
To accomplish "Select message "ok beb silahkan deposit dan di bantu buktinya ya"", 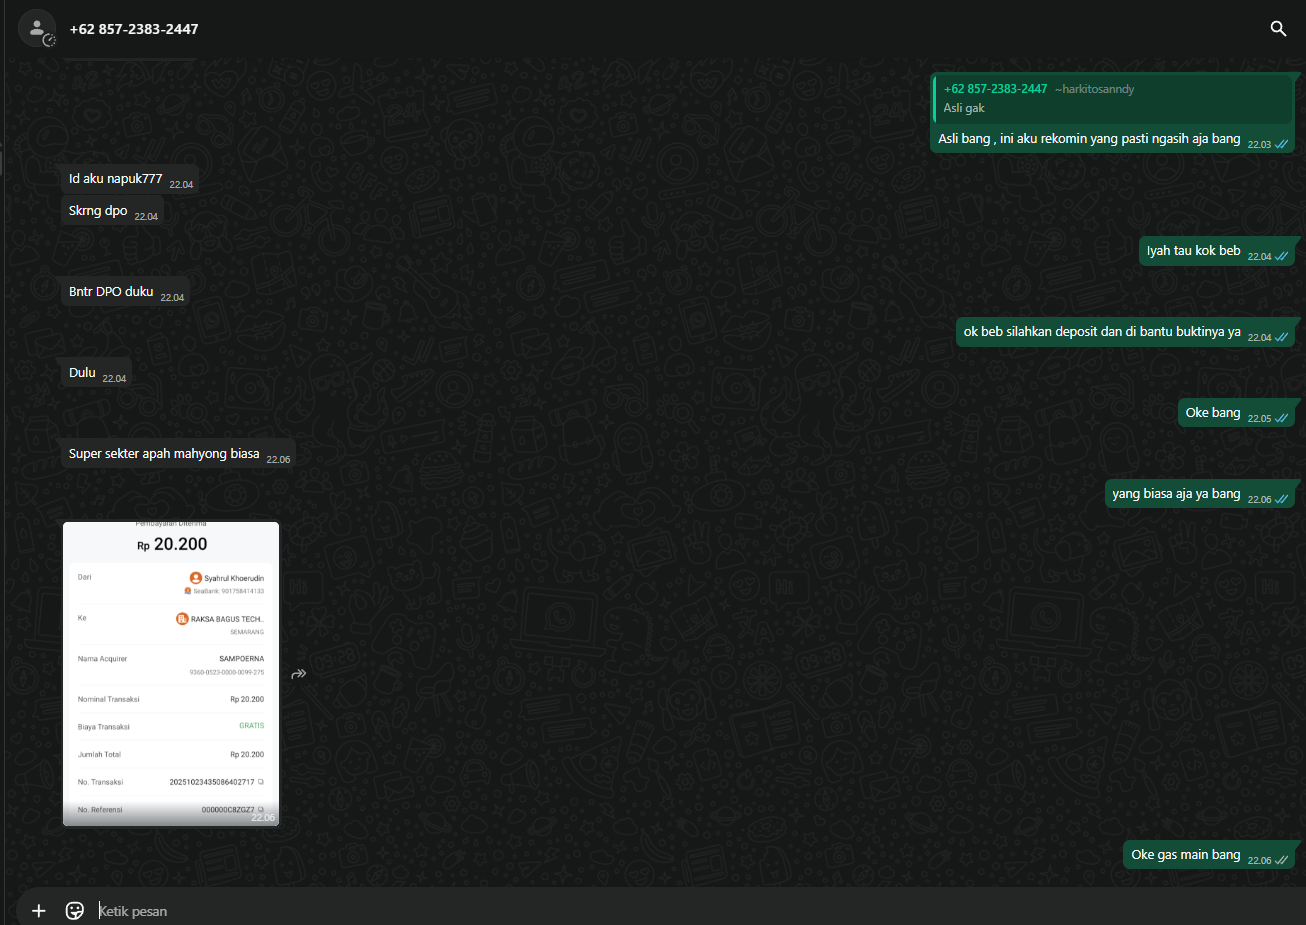I will click(1126, 332).
